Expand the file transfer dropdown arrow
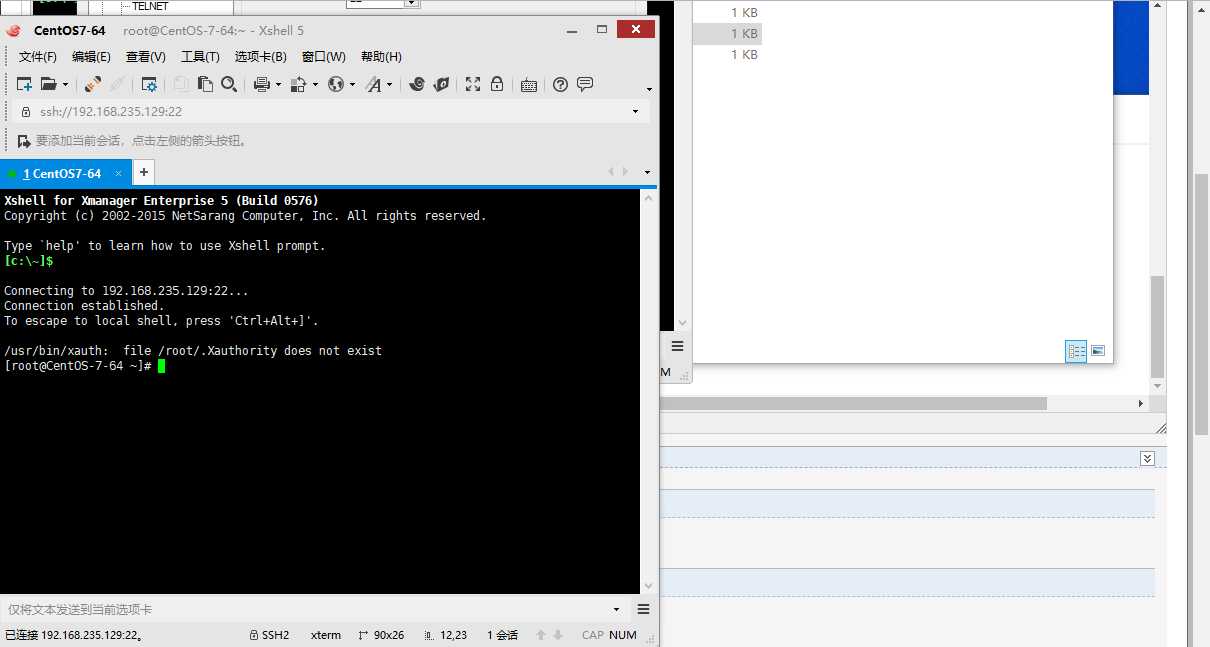Screen dimensions: 1210x647 click(x=315, y=85)
